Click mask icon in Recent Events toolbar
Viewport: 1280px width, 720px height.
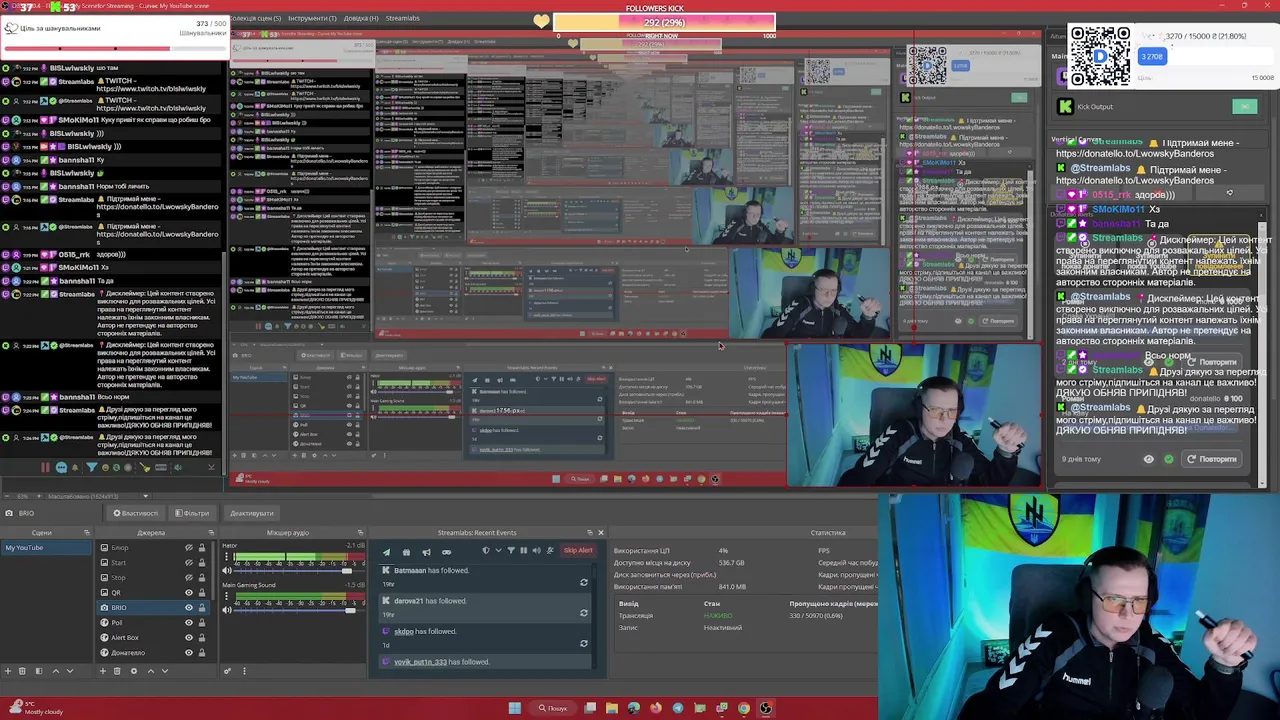click(446, 551)
